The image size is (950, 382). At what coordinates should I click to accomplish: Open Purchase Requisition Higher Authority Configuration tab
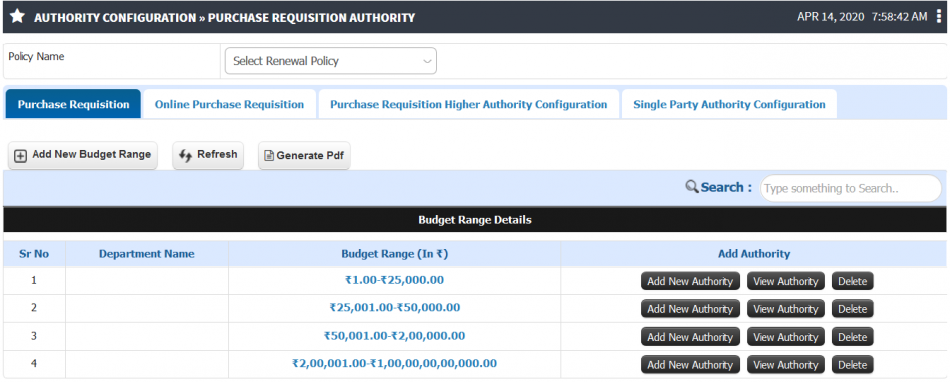point(468,104)
